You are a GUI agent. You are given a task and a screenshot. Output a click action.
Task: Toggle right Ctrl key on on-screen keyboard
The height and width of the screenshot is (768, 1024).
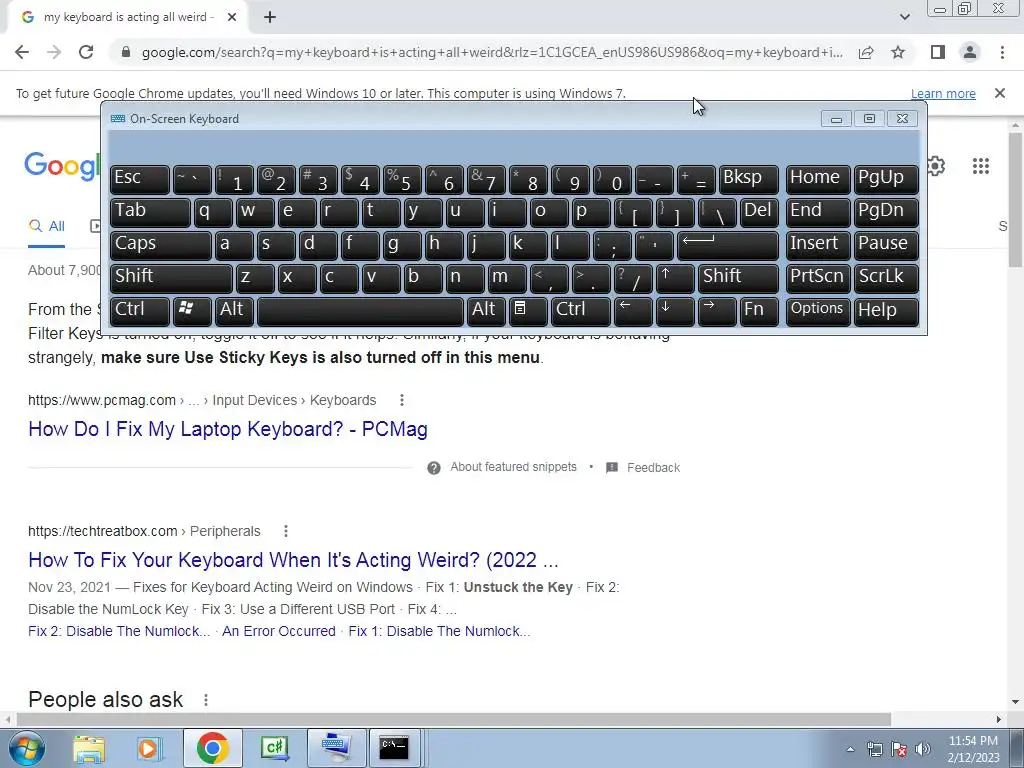581,311
